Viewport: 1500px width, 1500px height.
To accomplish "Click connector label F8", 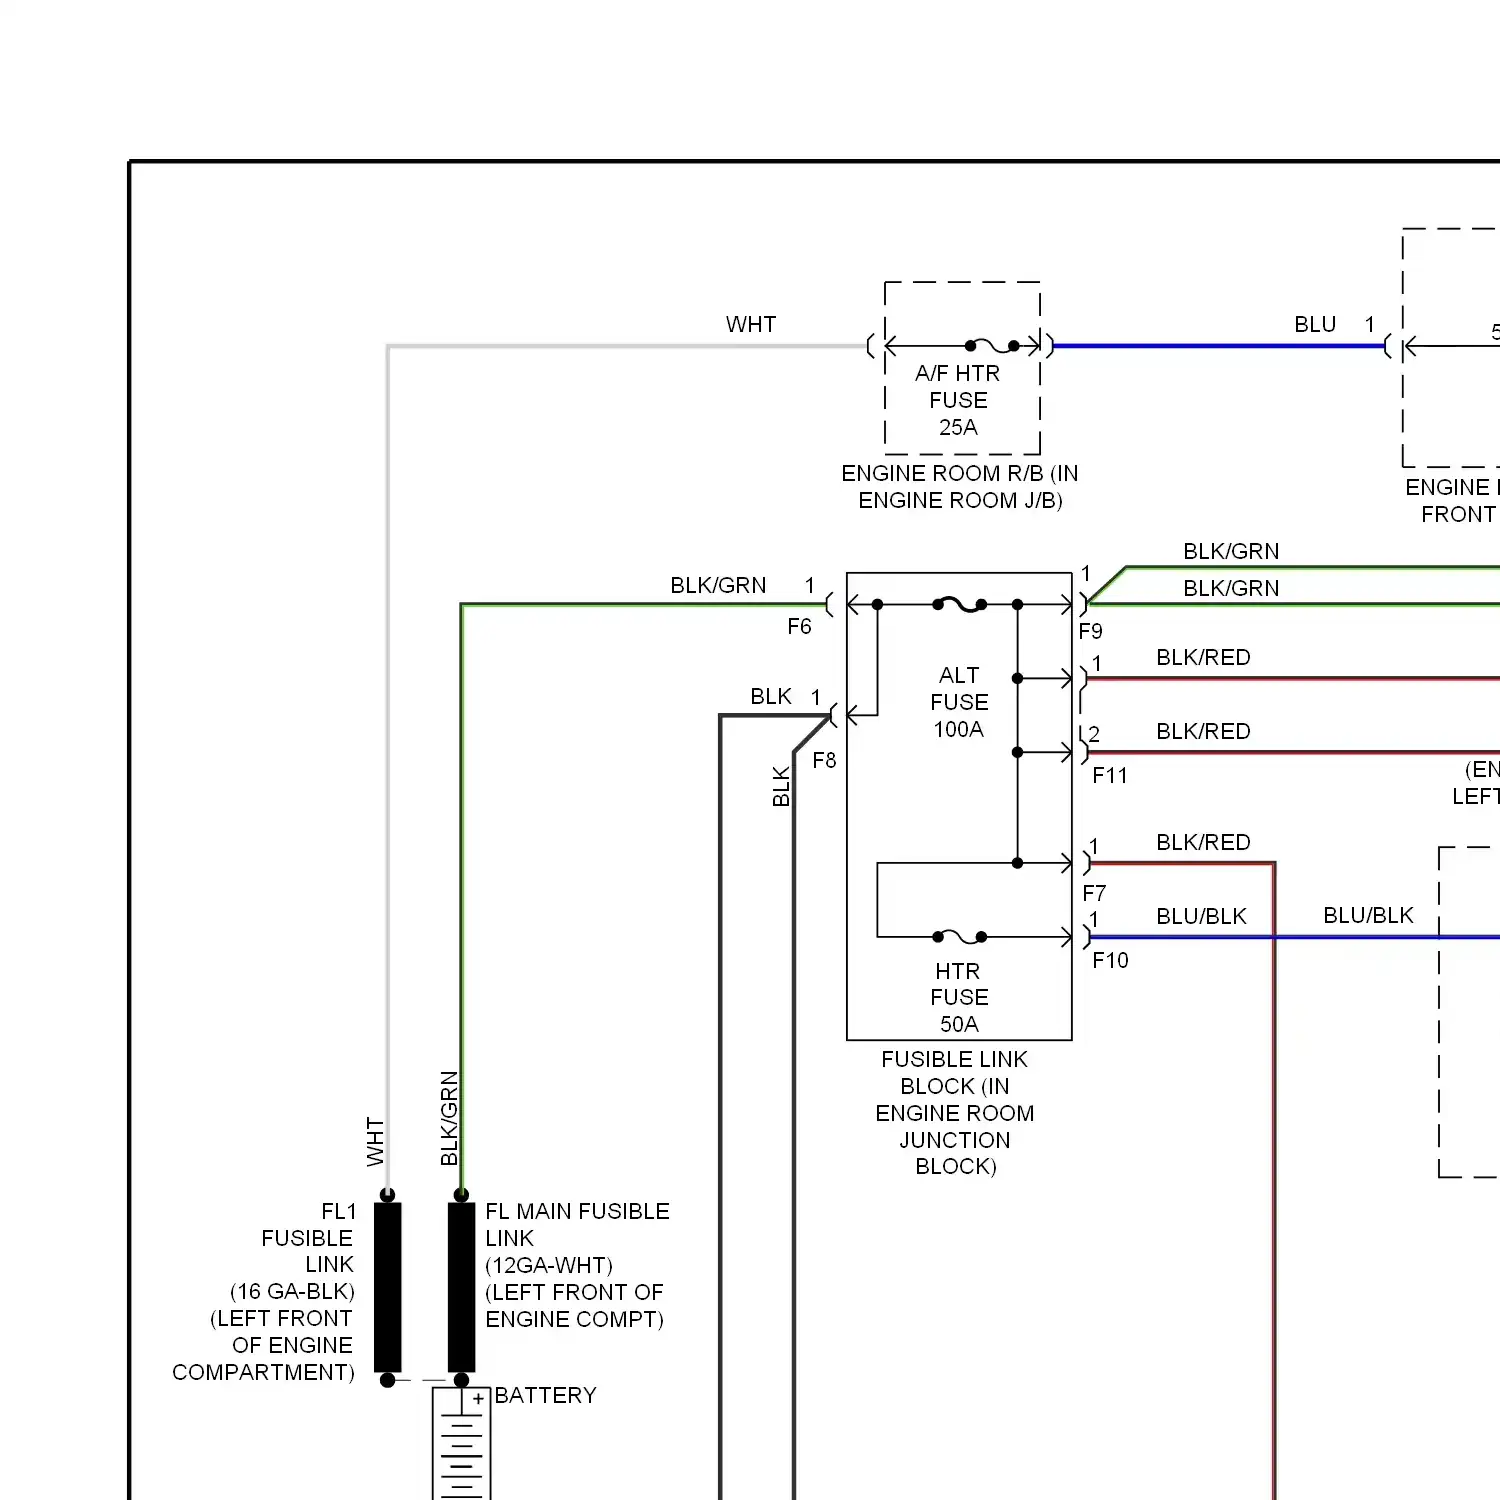I will [x=824, y=760].
